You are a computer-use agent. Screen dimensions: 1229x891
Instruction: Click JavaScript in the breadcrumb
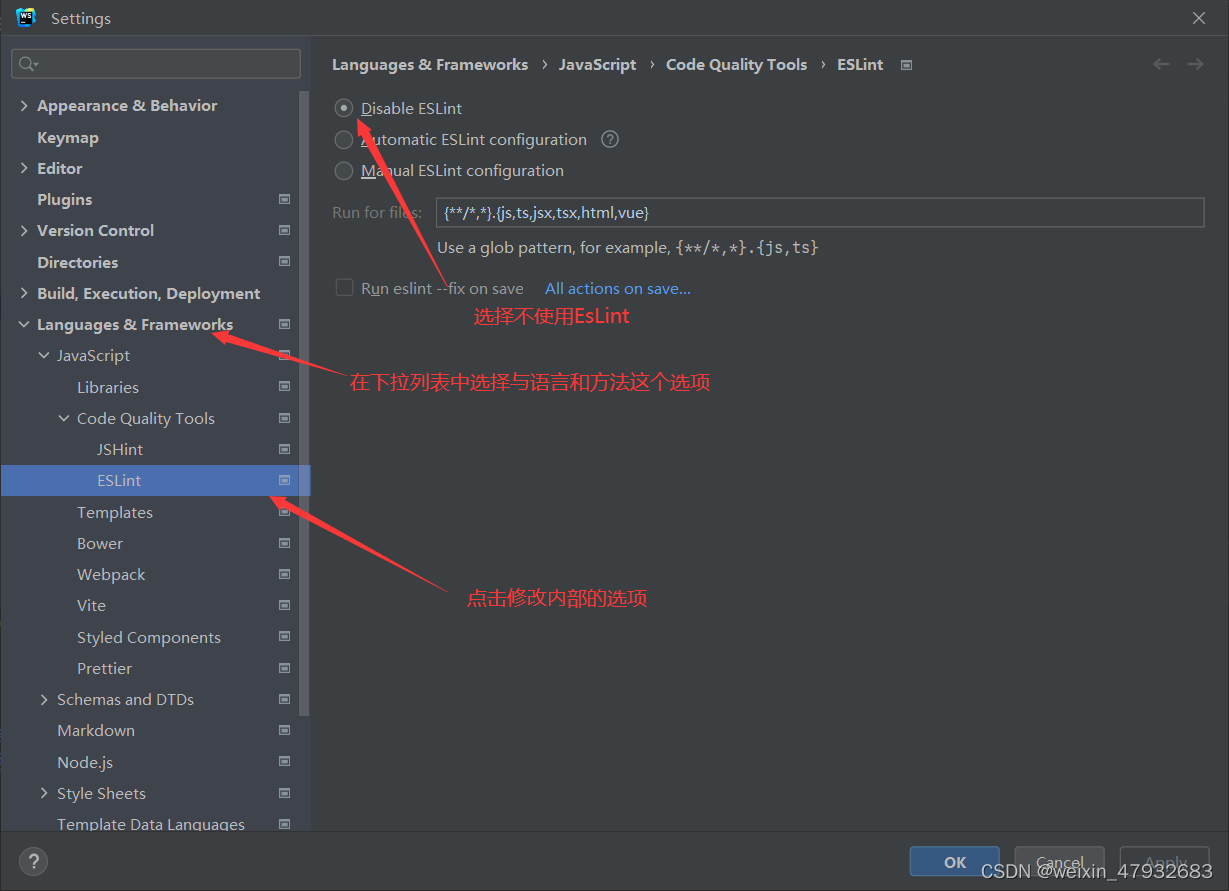598,64
